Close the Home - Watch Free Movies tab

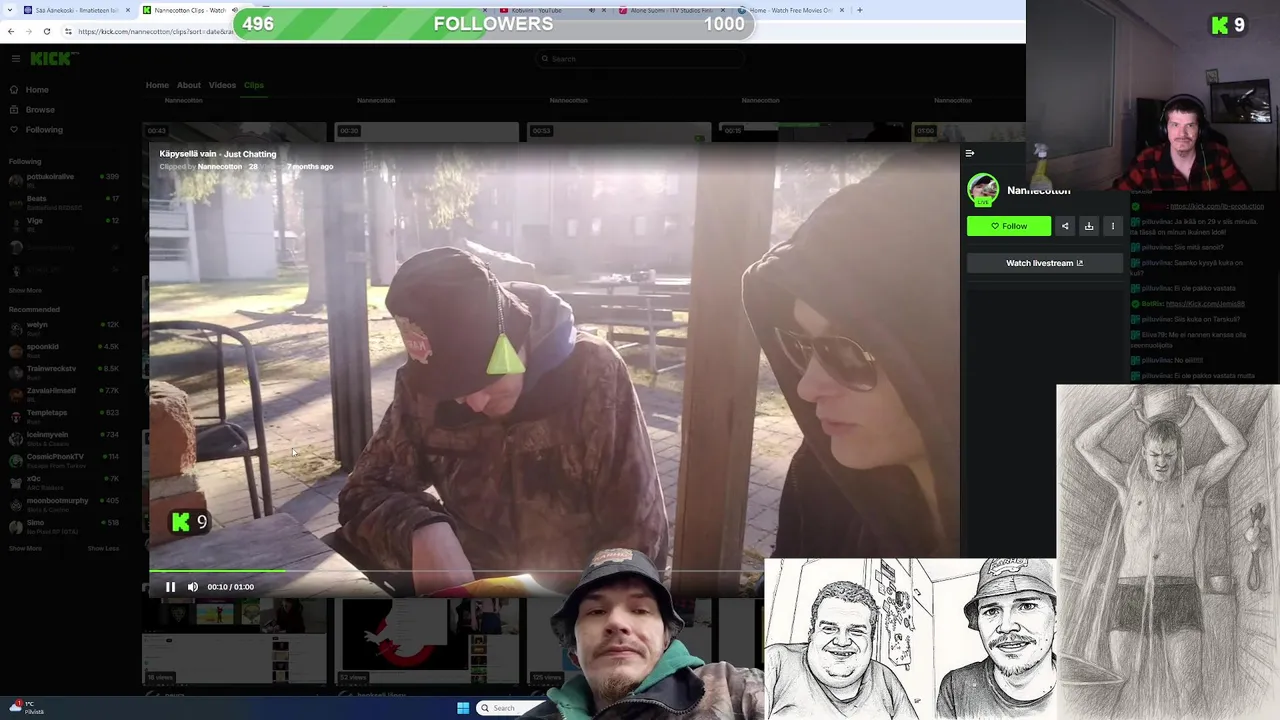[842, 10]
